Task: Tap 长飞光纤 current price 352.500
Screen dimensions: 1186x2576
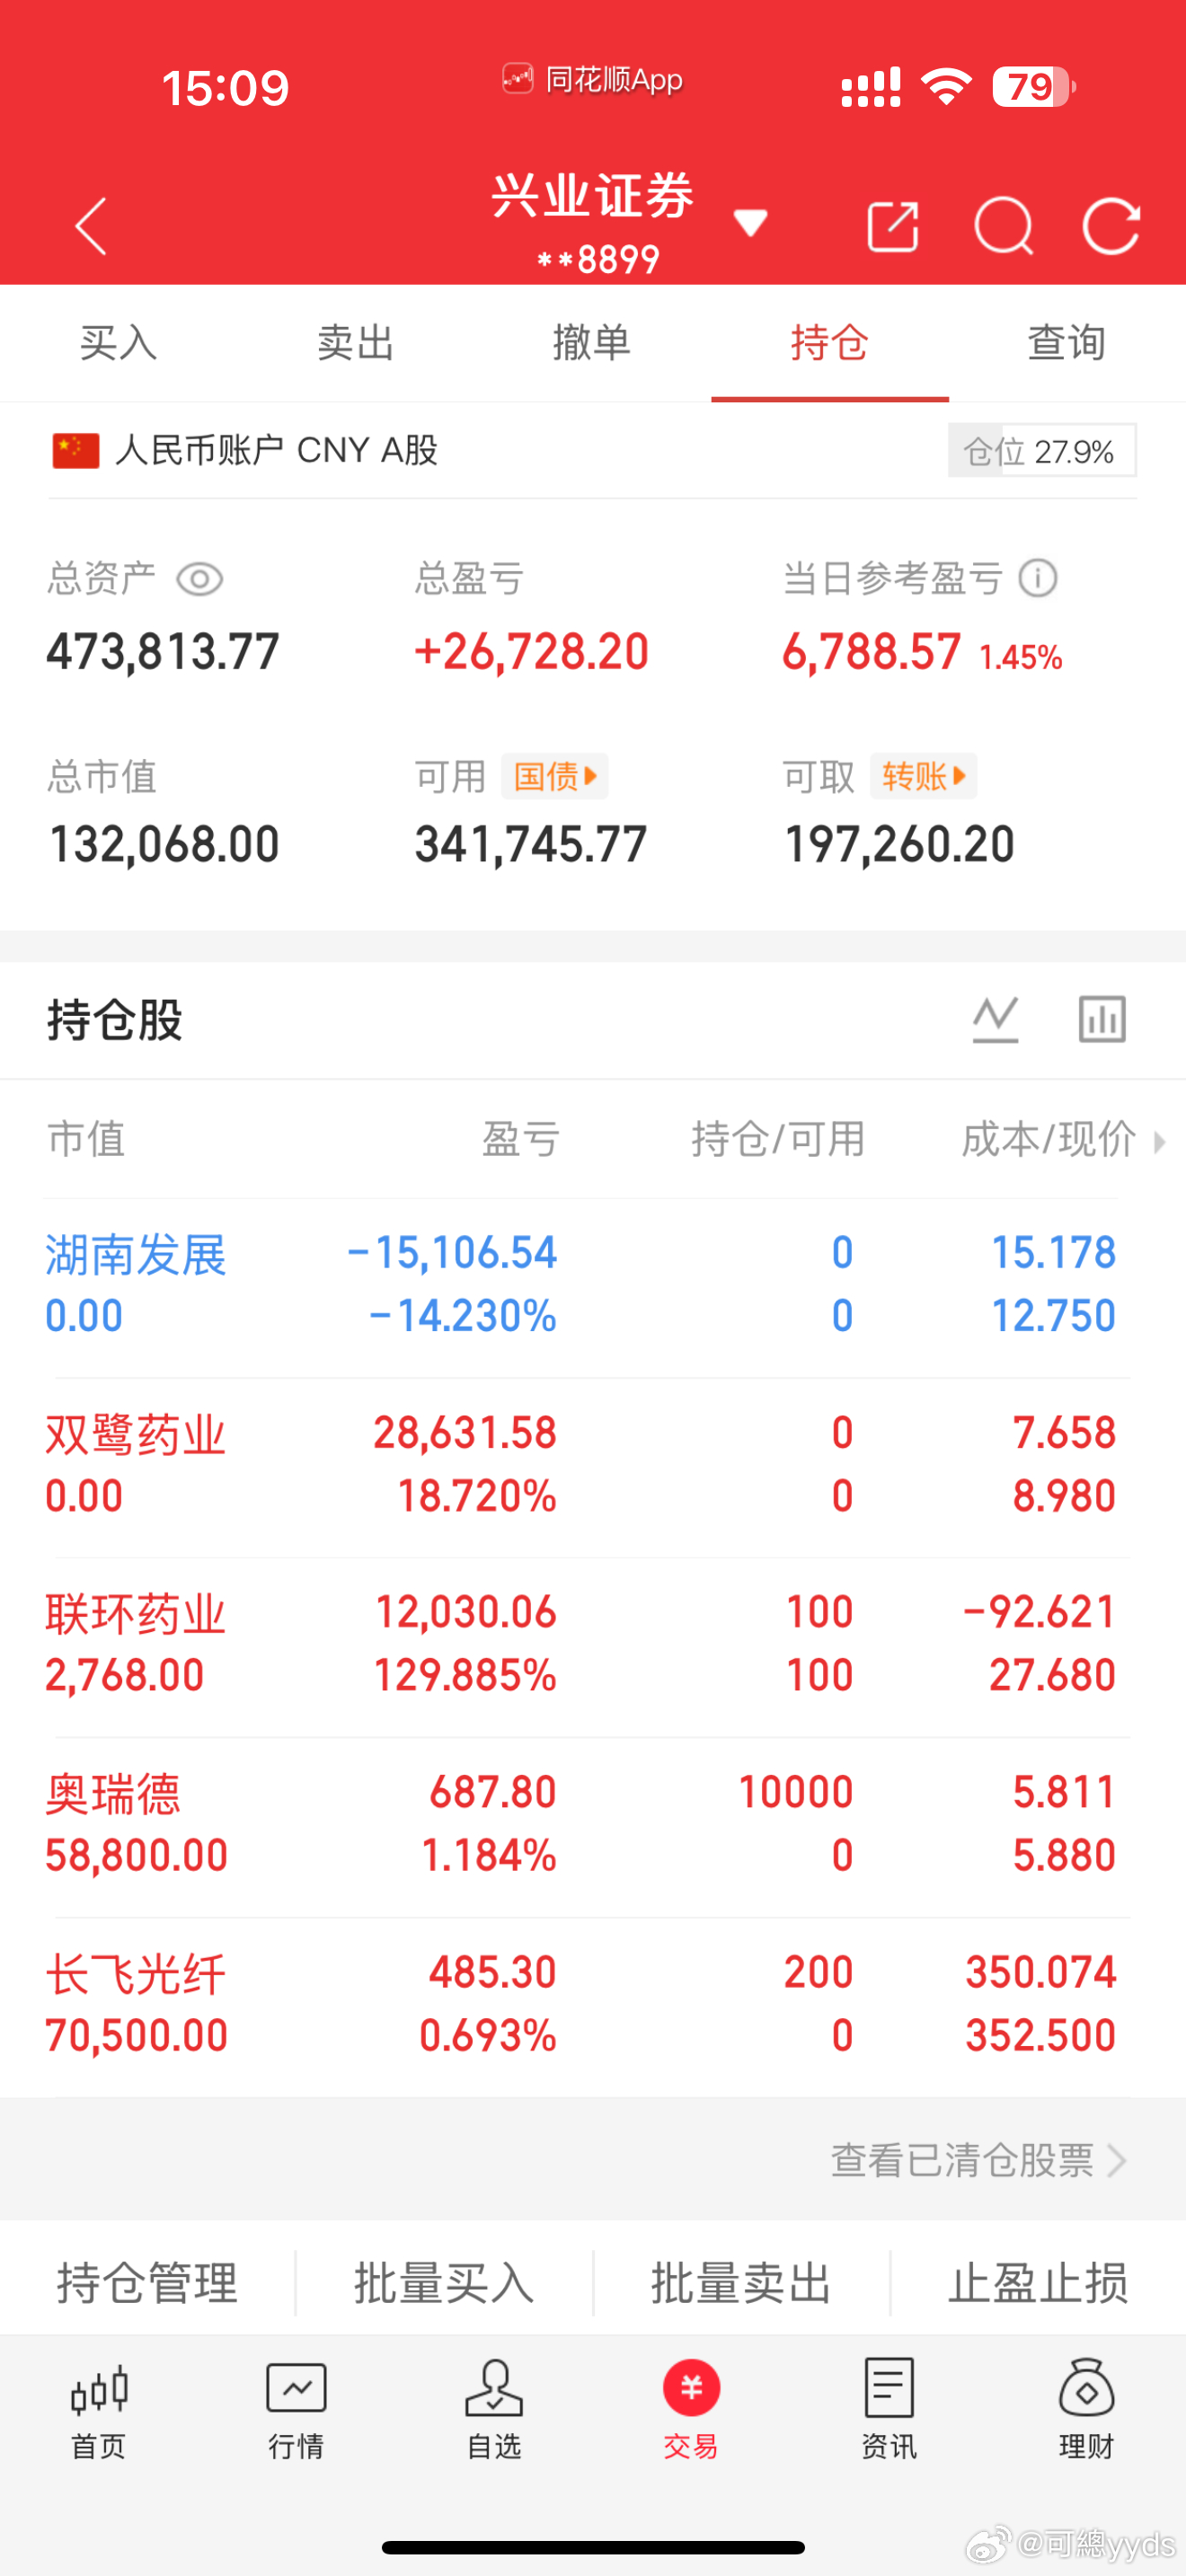Action: (x=1040, y=2036)
